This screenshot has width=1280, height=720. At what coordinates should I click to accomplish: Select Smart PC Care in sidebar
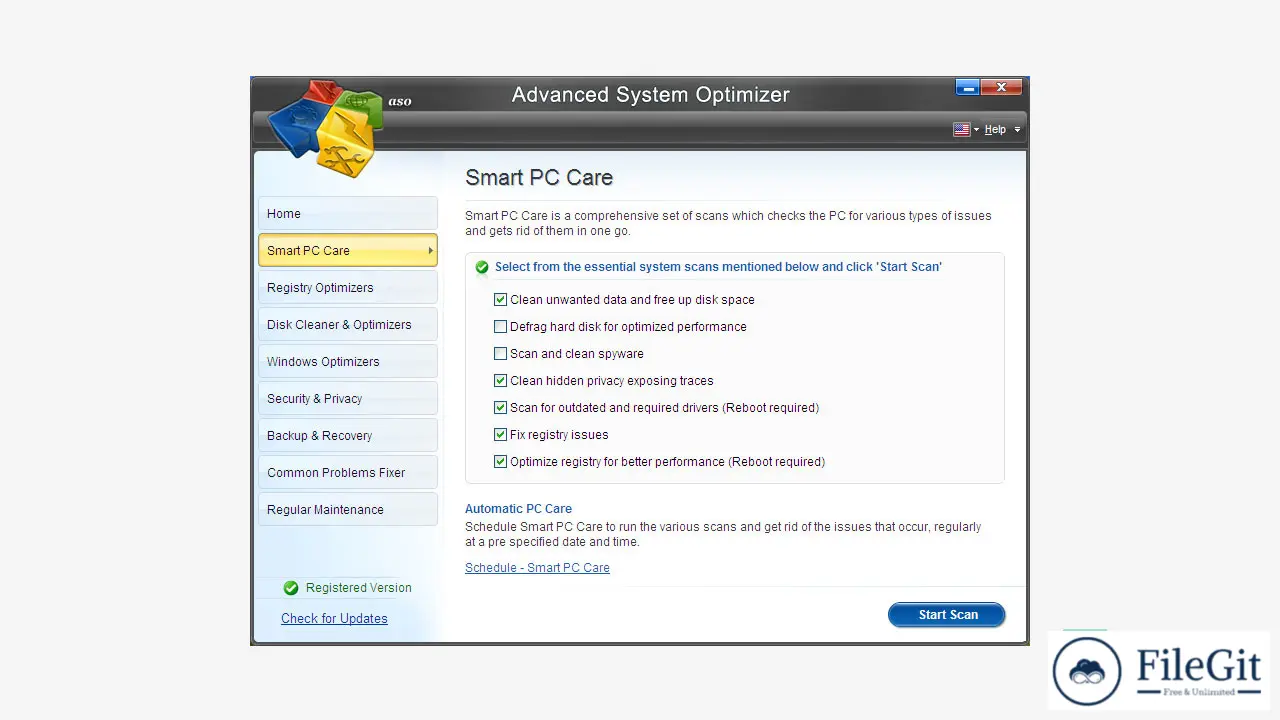[x=348, y=250]
